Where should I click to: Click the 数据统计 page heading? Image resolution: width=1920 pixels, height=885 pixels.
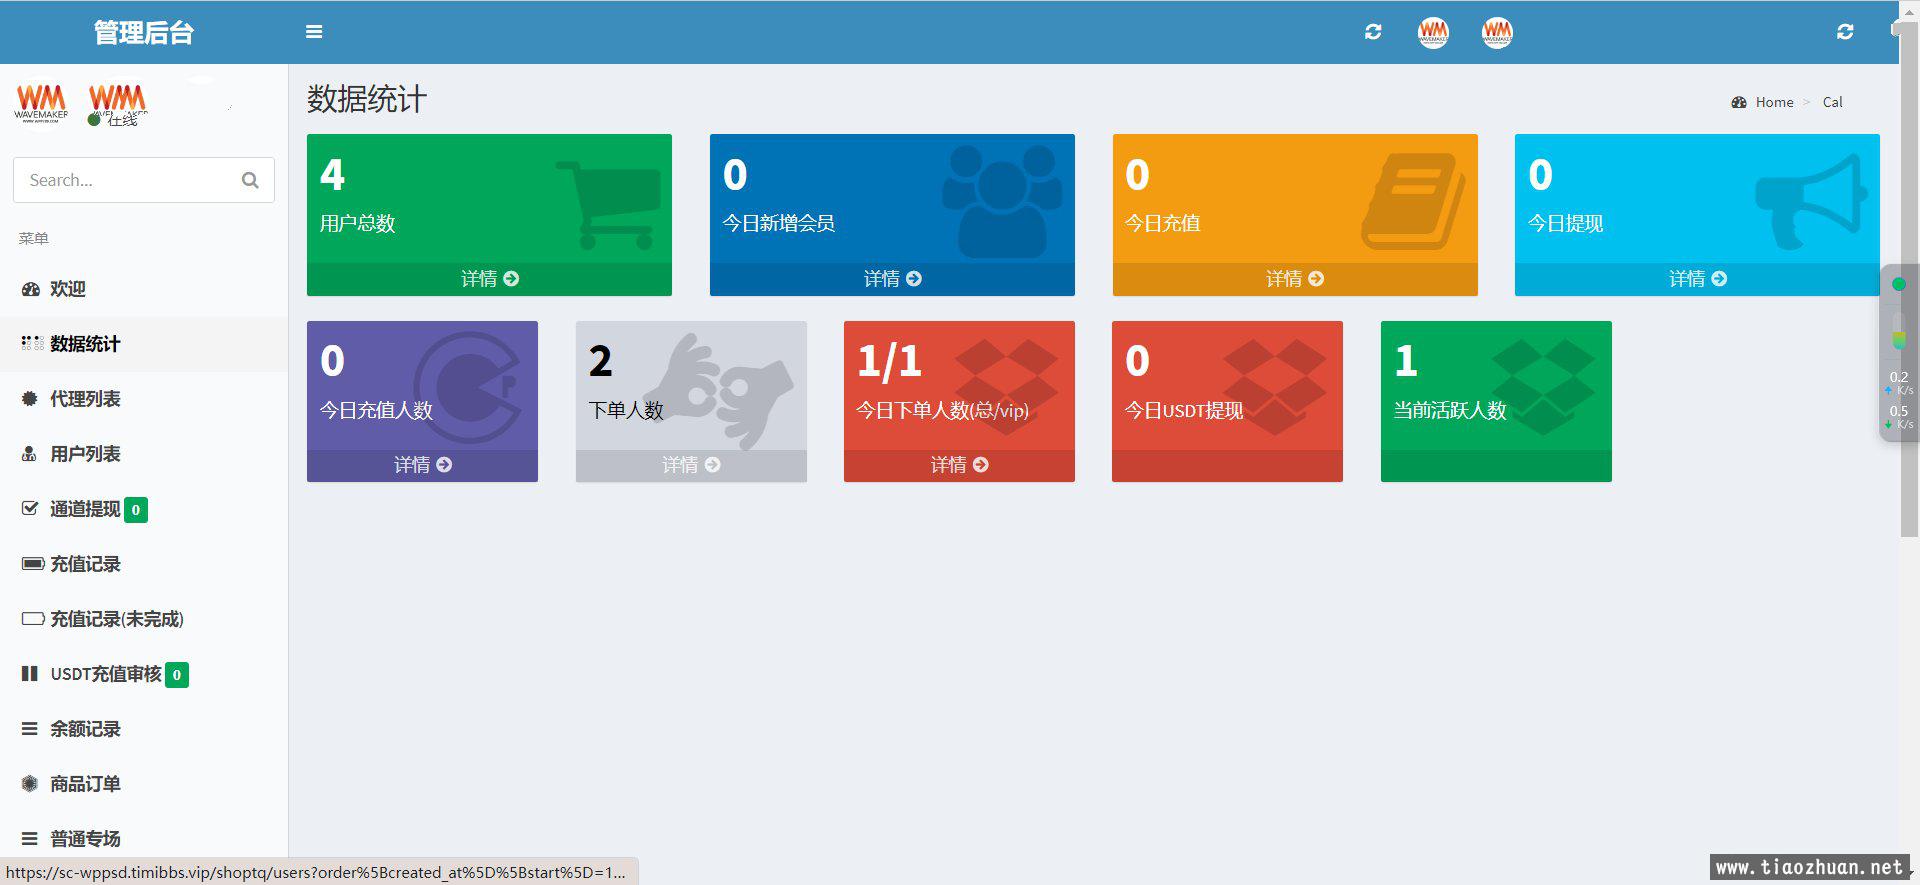pos(366,99)
